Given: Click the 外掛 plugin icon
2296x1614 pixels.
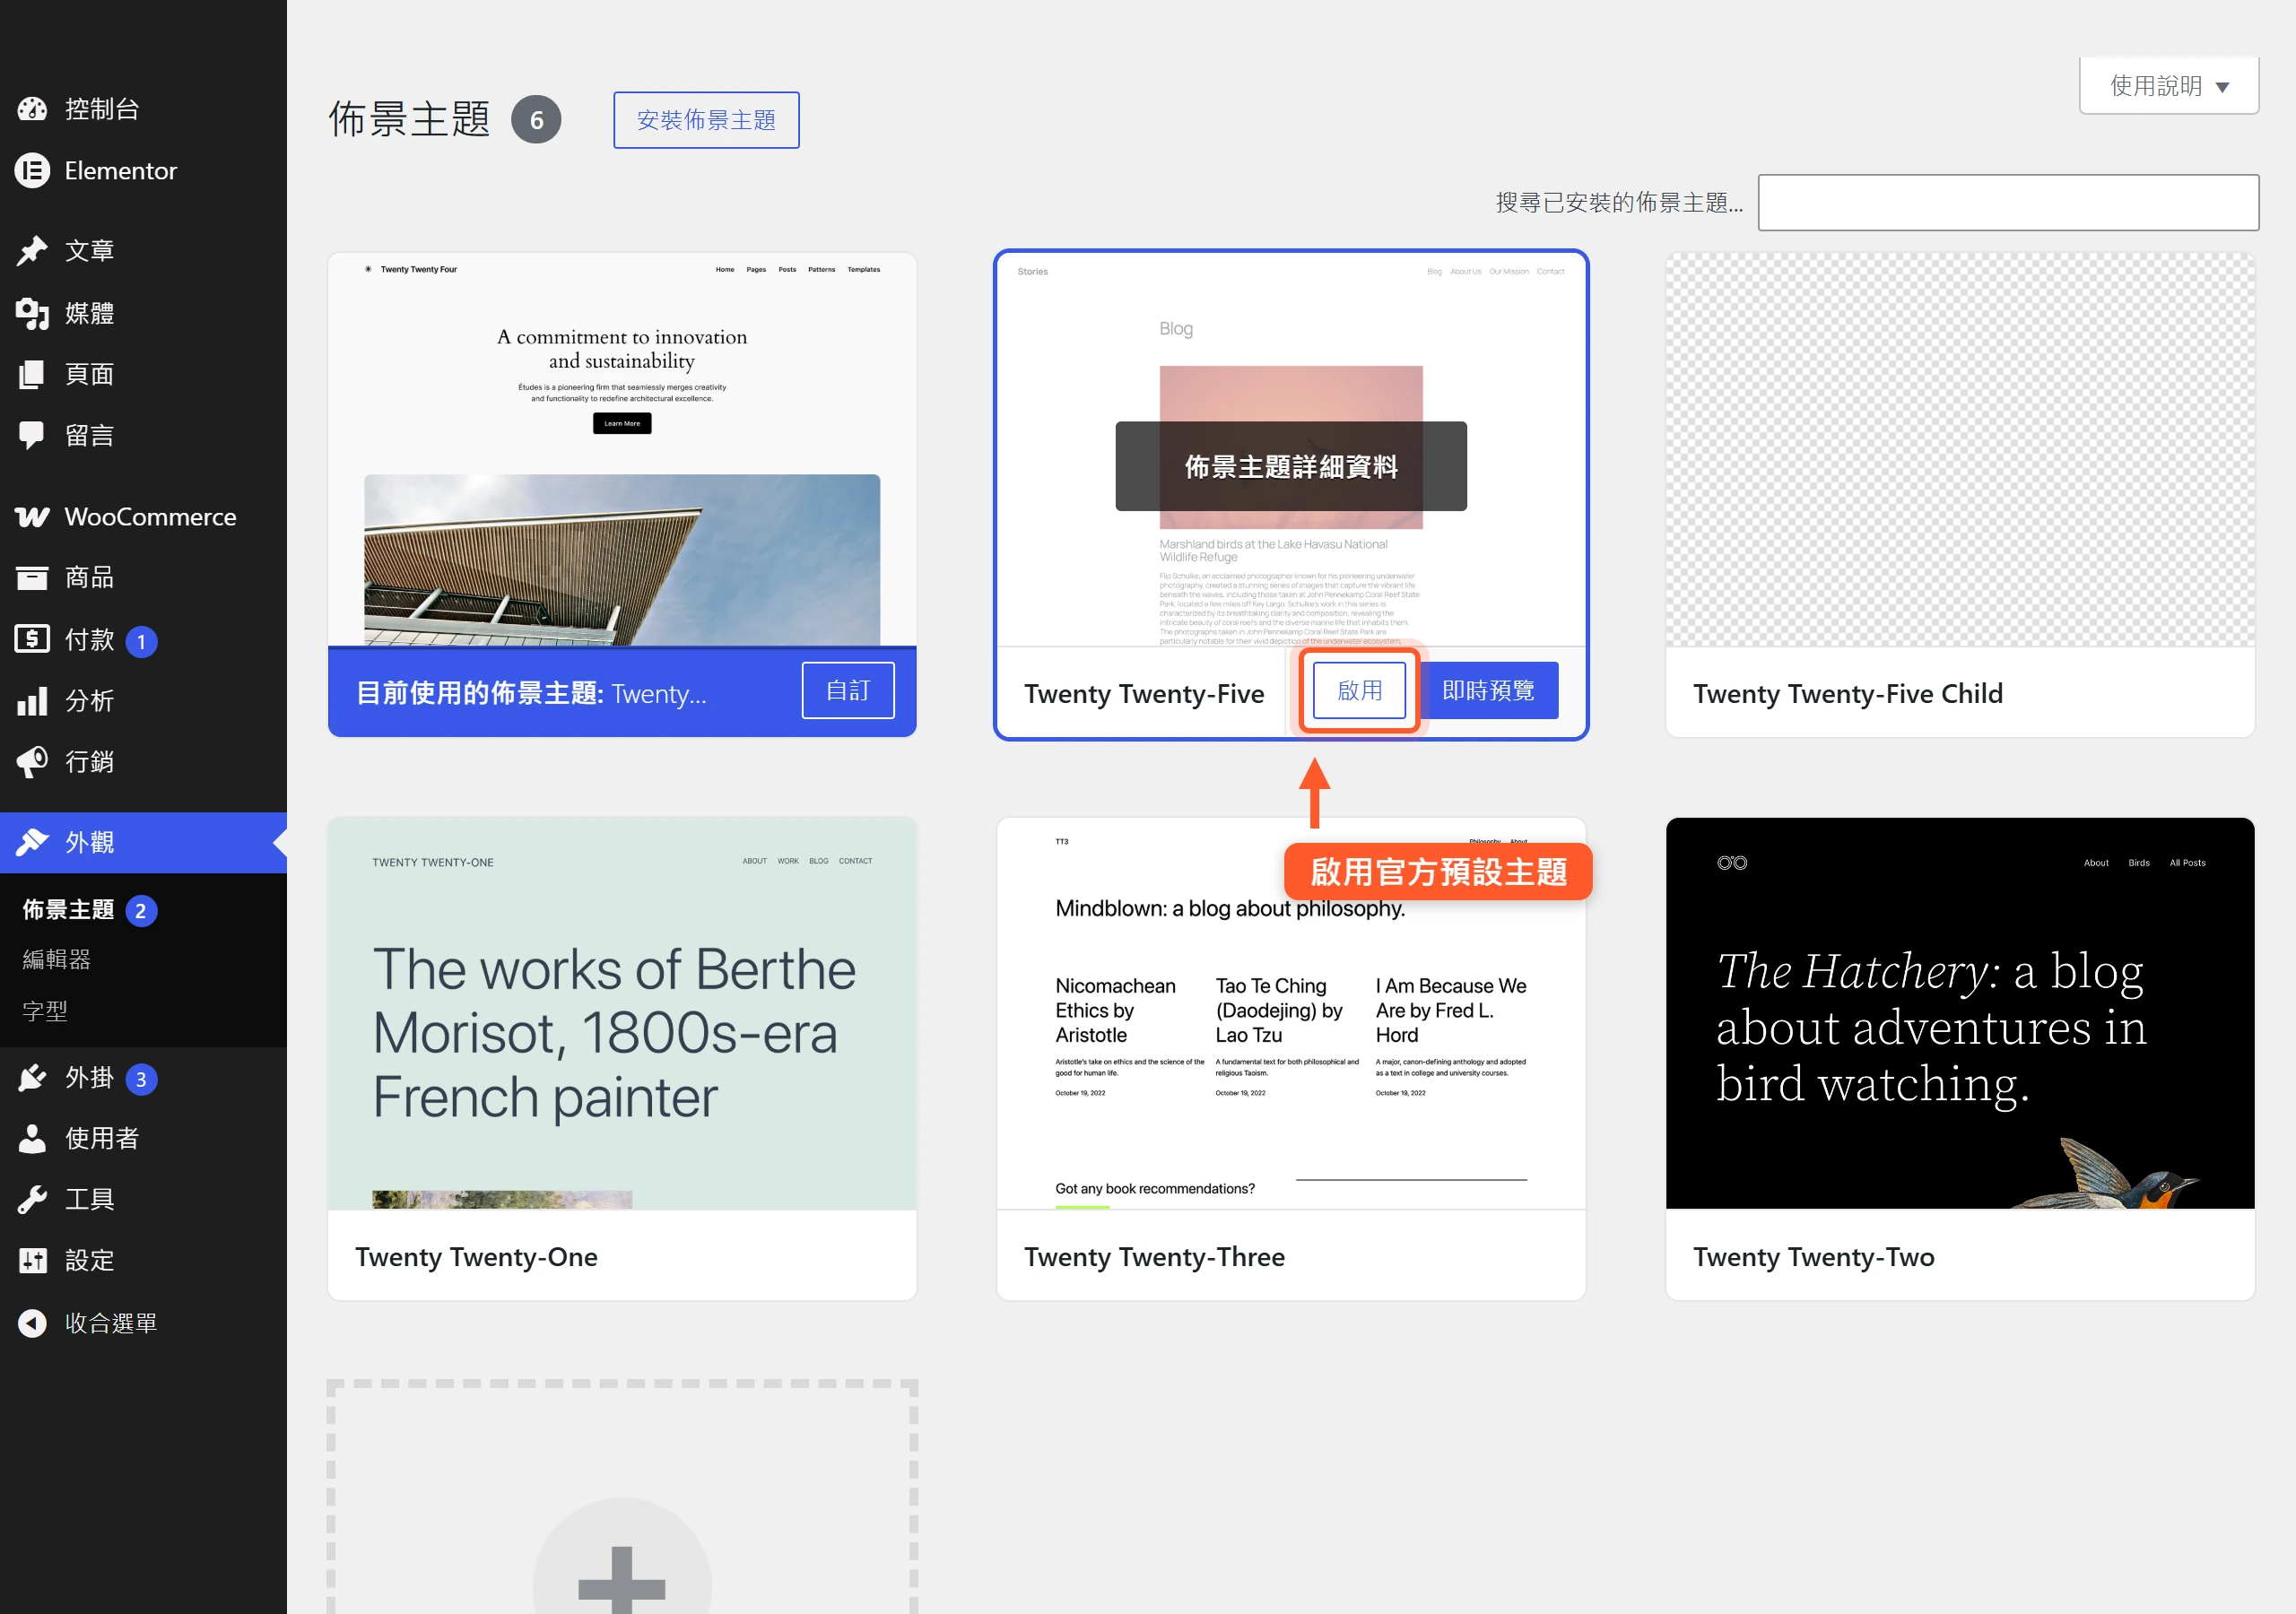Looking at the screenshot, I should (x=32, y=1078).
